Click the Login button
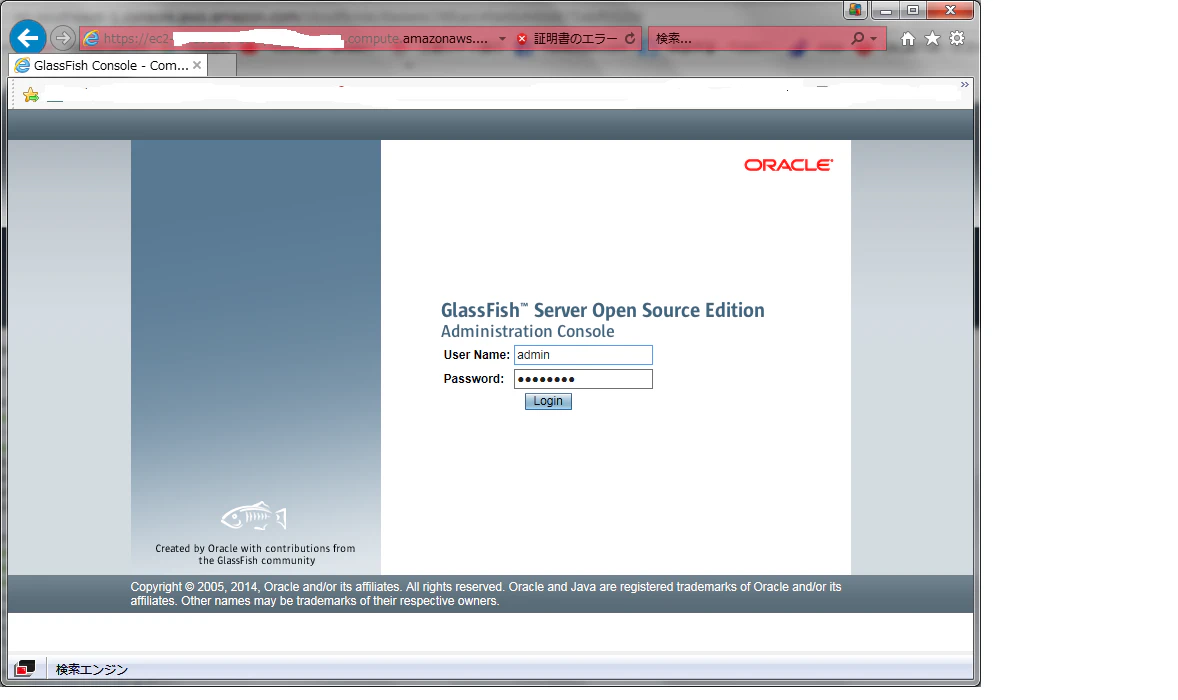This screenshot has height=700, width=1178. tap(548, 401)
